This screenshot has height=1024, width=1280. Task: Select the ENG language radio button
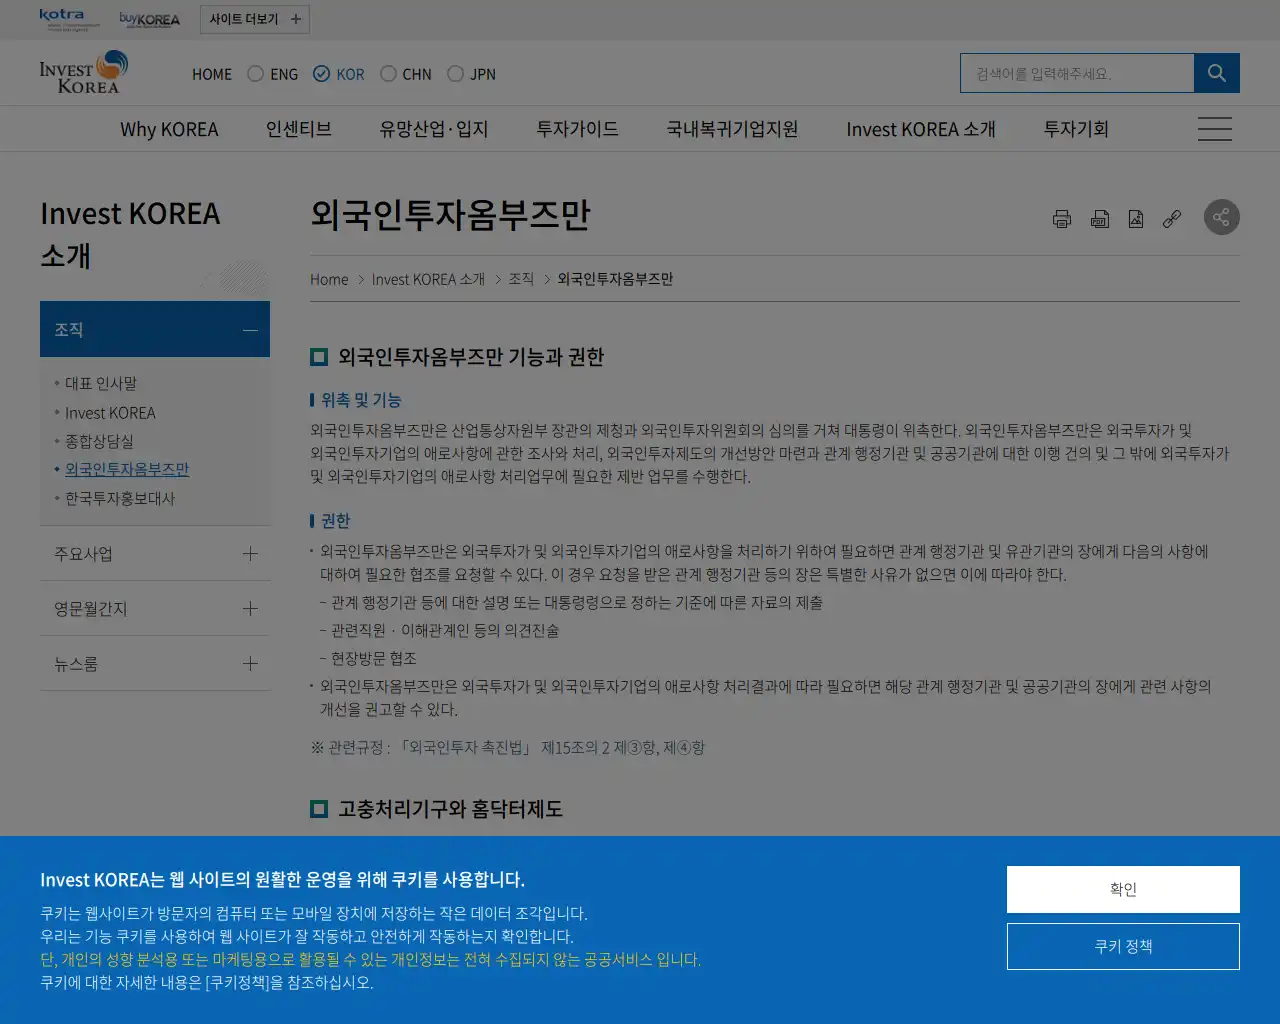tap(253, 73)
